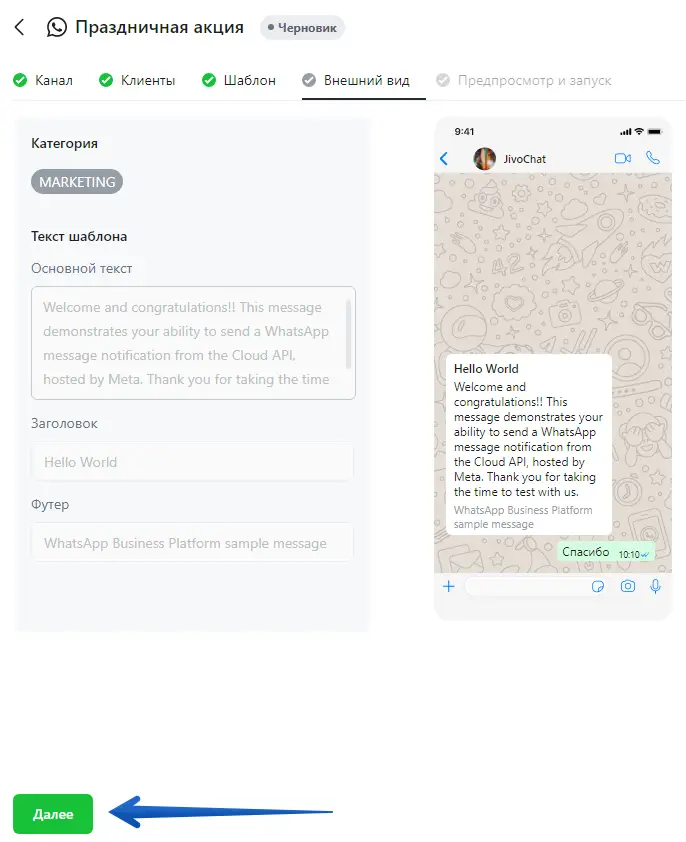Open the Клиенты step tab
686x842 pixels.
click(137, 81)
